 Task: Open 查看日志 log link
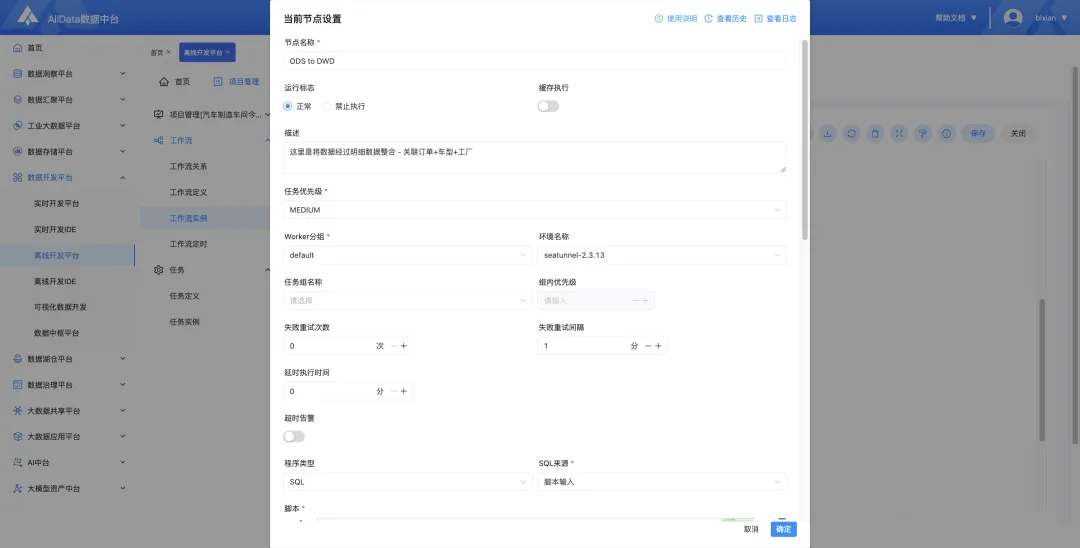pyautogui.click(x=776, y=19)
